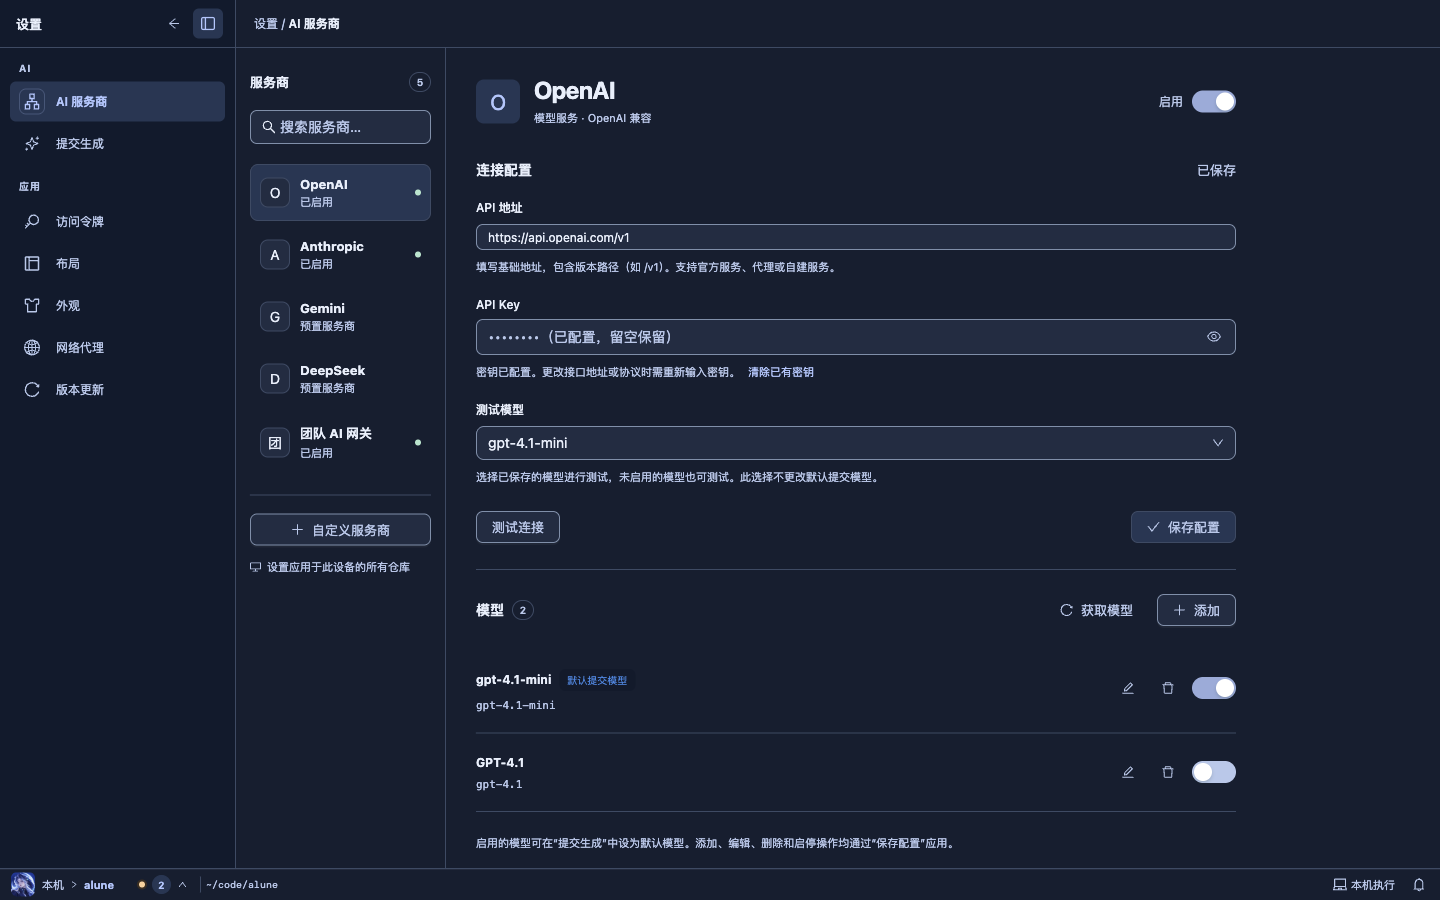Open 布局 settings section
The image size is (1440, 900).
pos(117,263)
